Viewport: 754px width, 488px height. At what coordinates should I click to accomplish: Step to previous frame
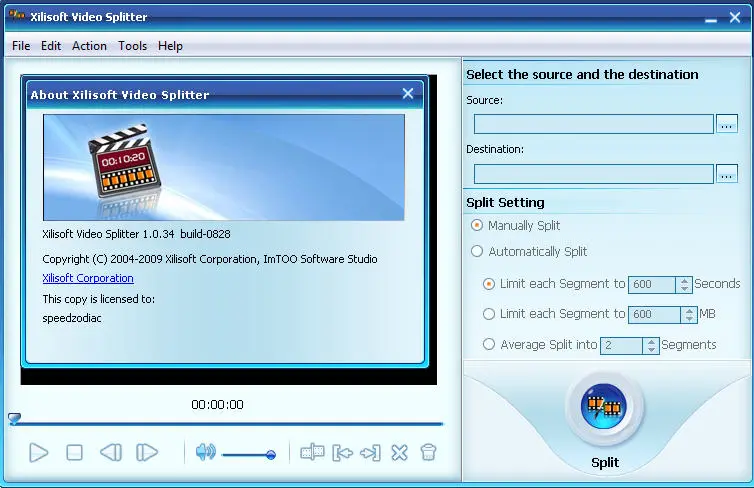click(x=111, y=452)
